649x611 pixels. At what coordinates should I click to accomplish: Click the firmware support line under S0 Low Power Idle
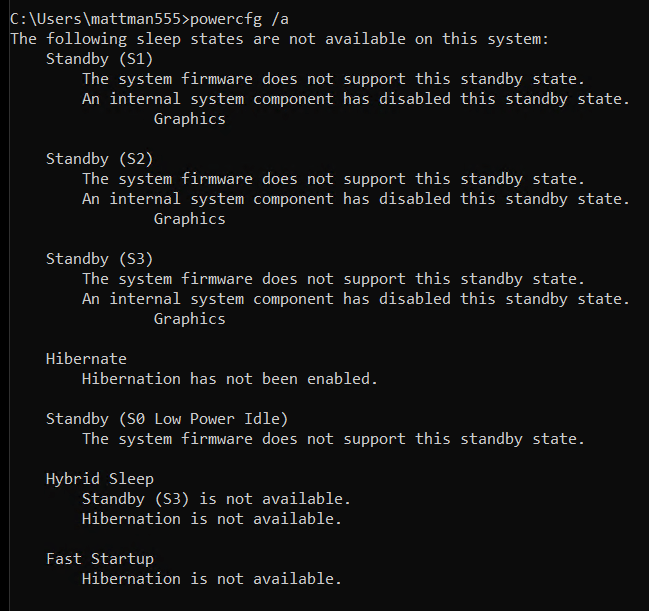[333, 439]
